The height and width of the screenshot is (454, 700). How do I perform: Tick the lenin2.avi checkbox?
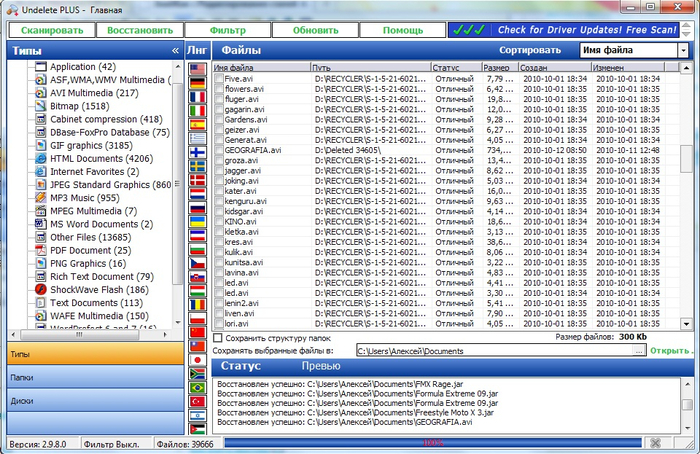(219, 303)
